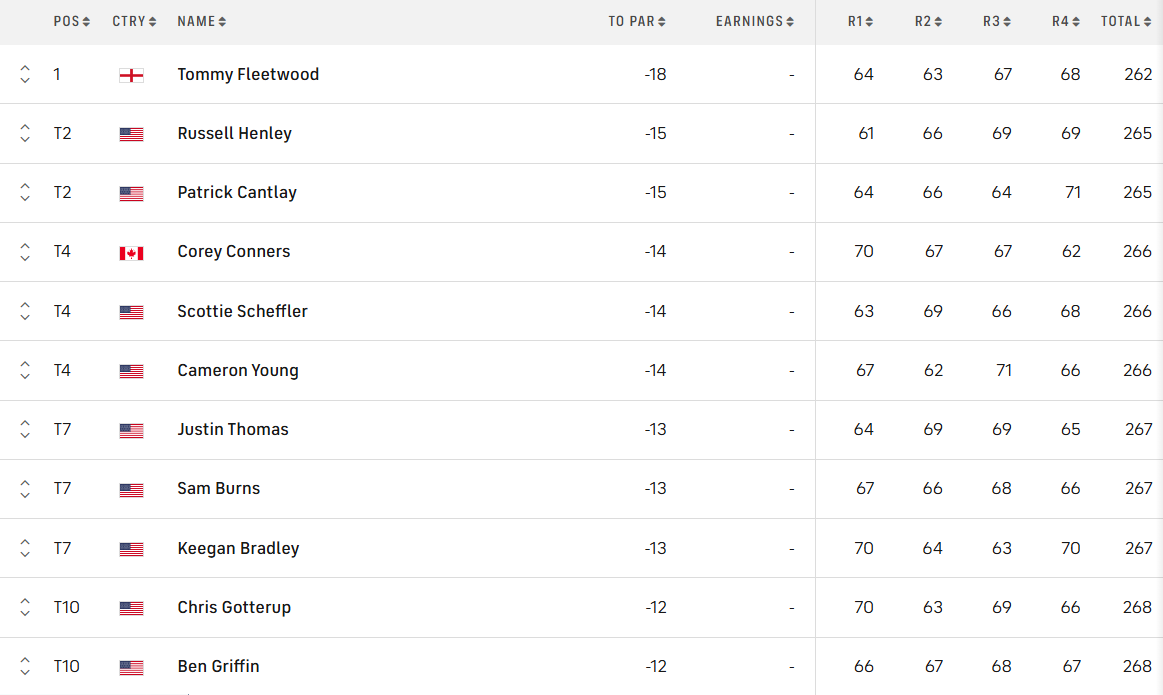Click the USA flag beside Justin Thomas

131,430
